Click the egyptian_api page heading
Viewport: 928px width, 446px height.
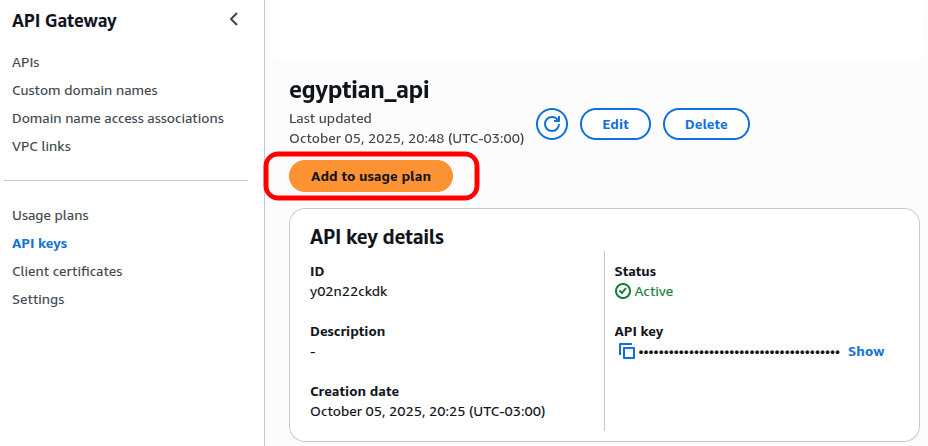359,90
